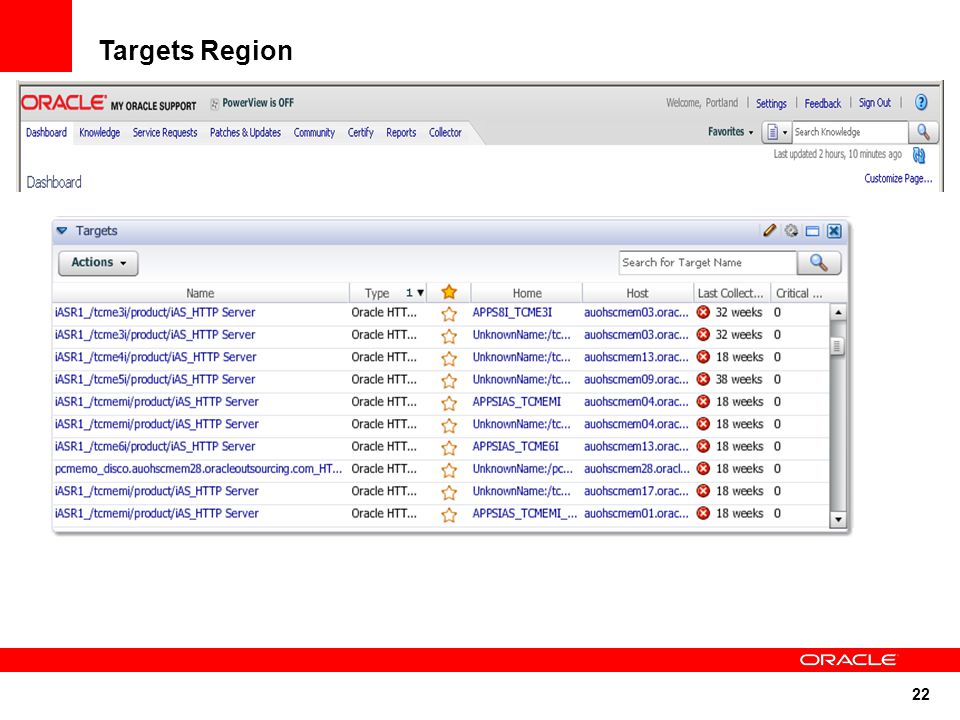The width and height of the screenshot is (960, 720).
Task: Click the Settings link
Action: coord(771,103)
